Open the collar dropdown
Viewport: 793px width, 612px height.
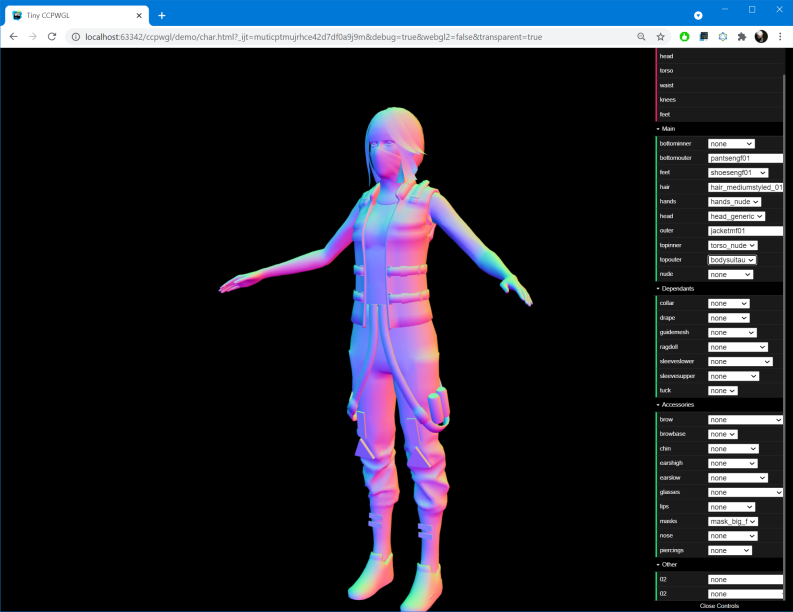(729, 303)
